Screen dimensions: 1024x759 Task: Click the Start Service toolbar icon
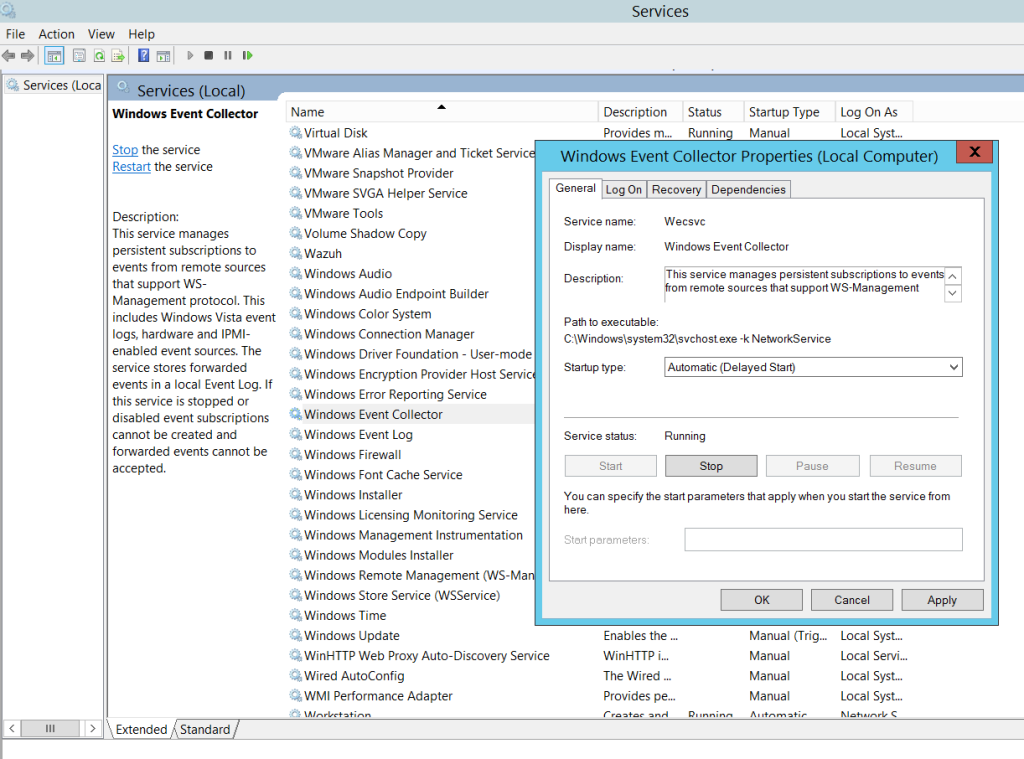[x=190, y=55]
